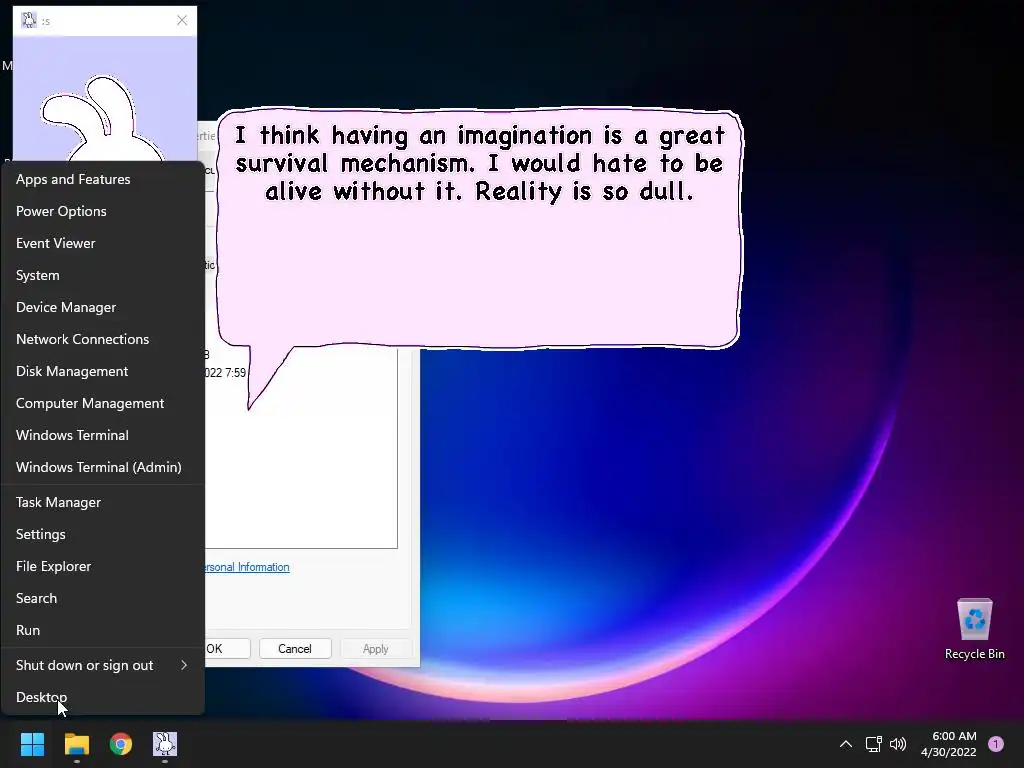Launch Google Chrome from the taskbar

click(x=121, y=744)
